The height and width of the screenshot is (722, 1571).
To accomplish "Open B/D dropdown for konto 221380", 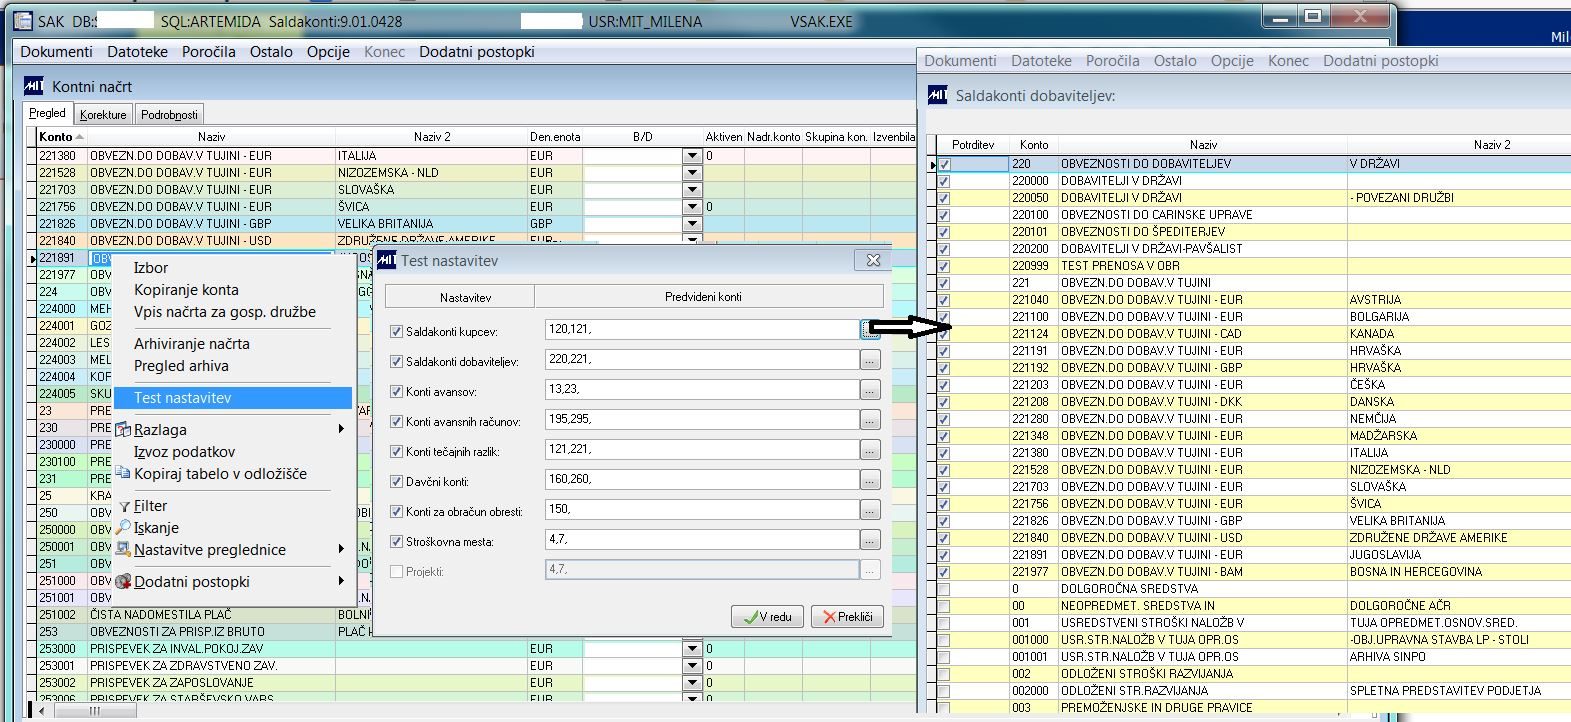I will coord(692,156).
